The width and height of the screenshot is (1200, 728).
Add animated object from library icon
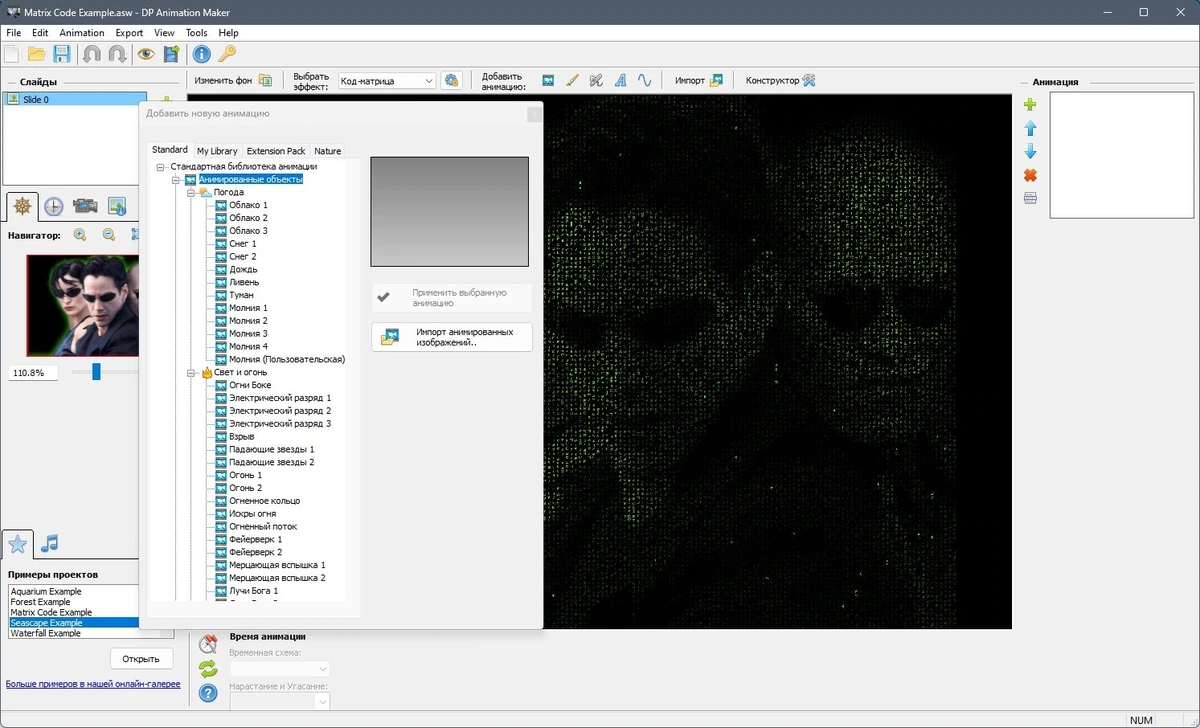click(x=548, y=81)
